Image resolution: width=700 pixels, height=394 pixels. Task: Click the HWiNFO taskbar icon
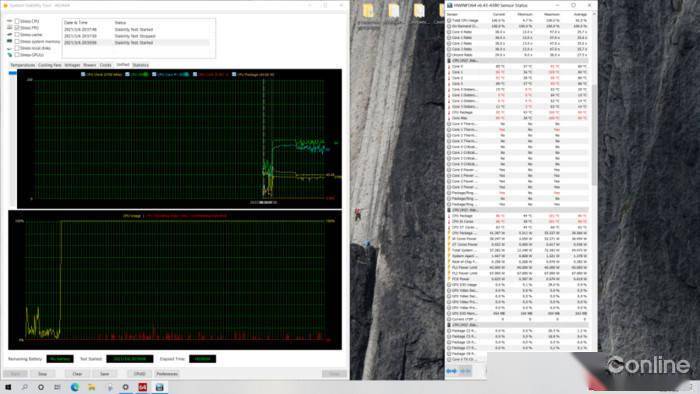pos(159,387)
